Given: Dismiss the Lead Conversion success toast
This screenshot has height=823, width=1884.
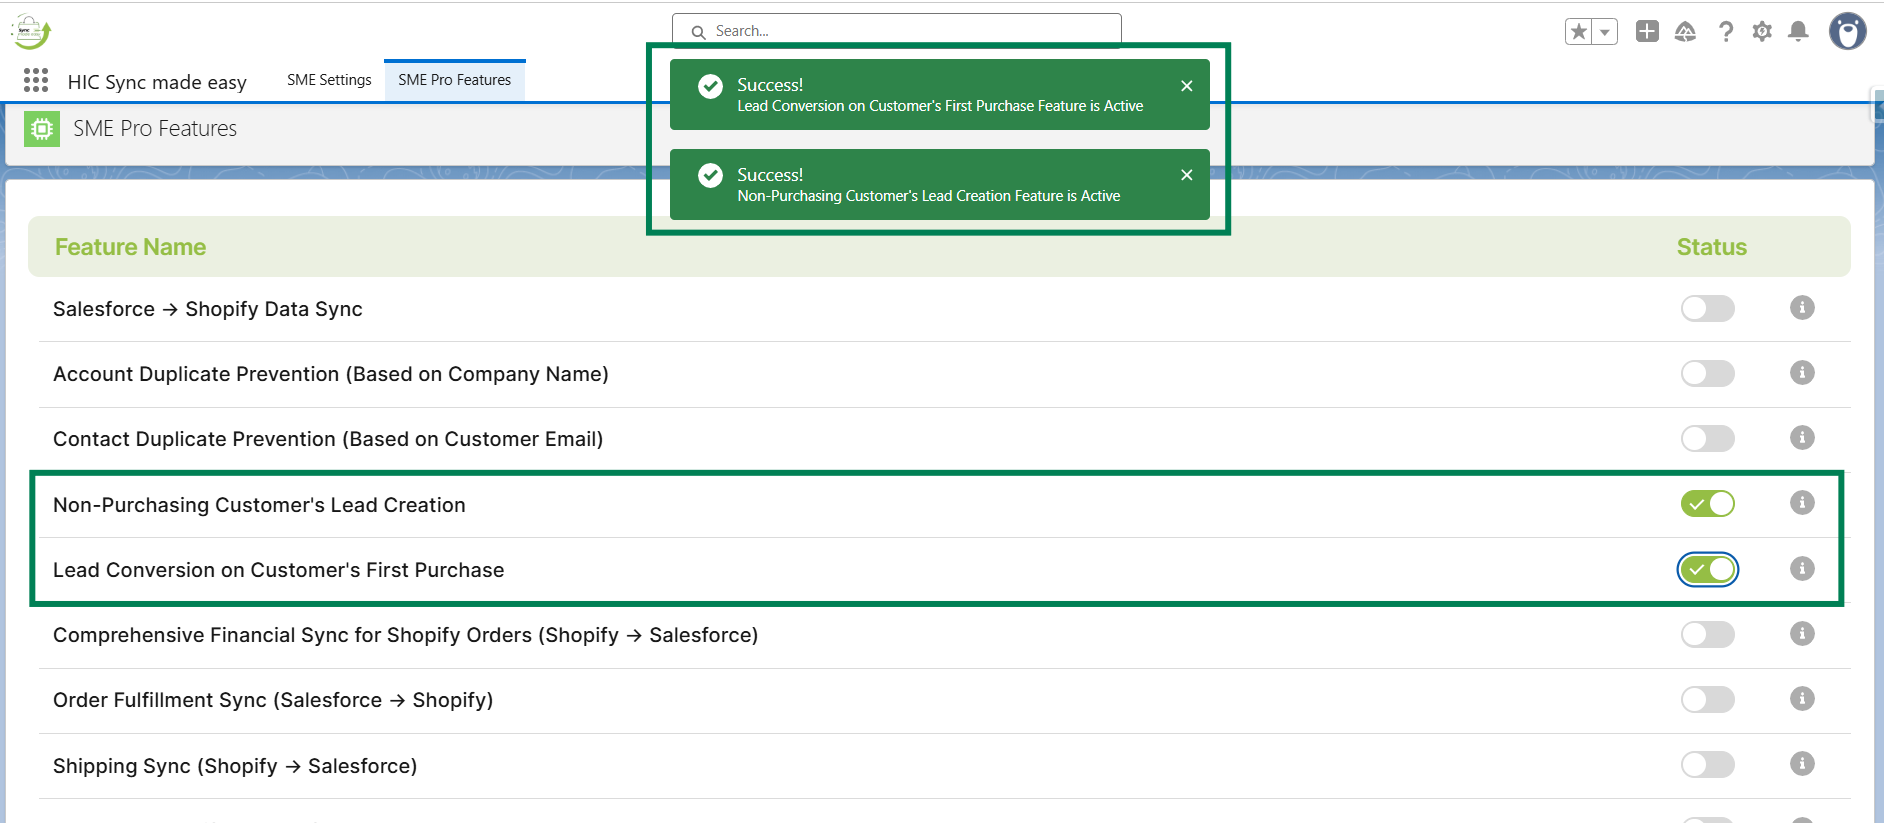Looking at the screenshot, I should 1186,86.
